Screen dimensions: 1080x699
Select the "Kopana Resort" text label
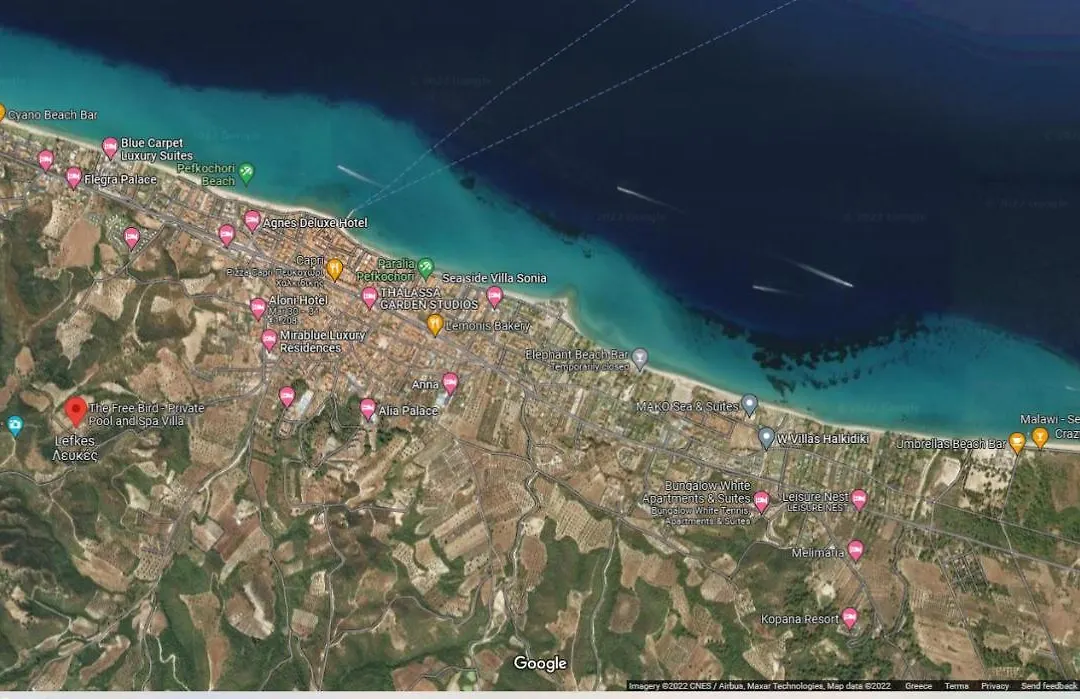(x=800, y=619)
